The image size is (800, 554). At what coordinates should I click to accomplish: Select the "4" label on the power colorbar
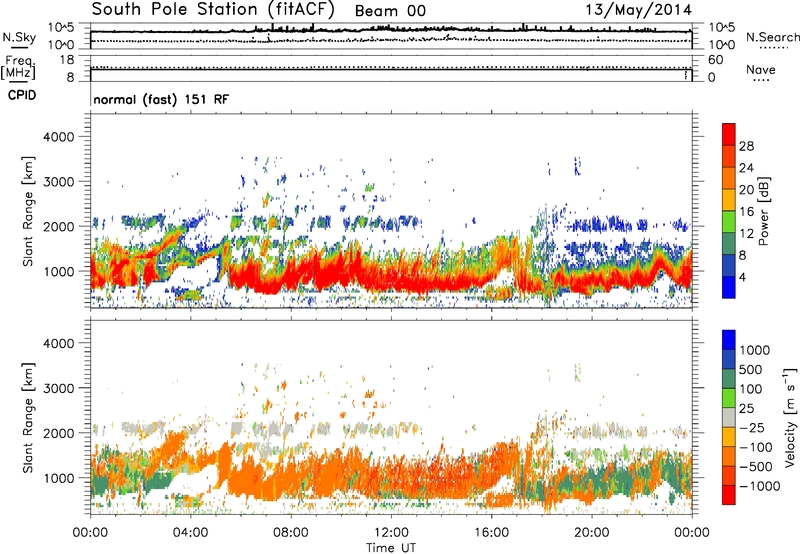[743, 277]
